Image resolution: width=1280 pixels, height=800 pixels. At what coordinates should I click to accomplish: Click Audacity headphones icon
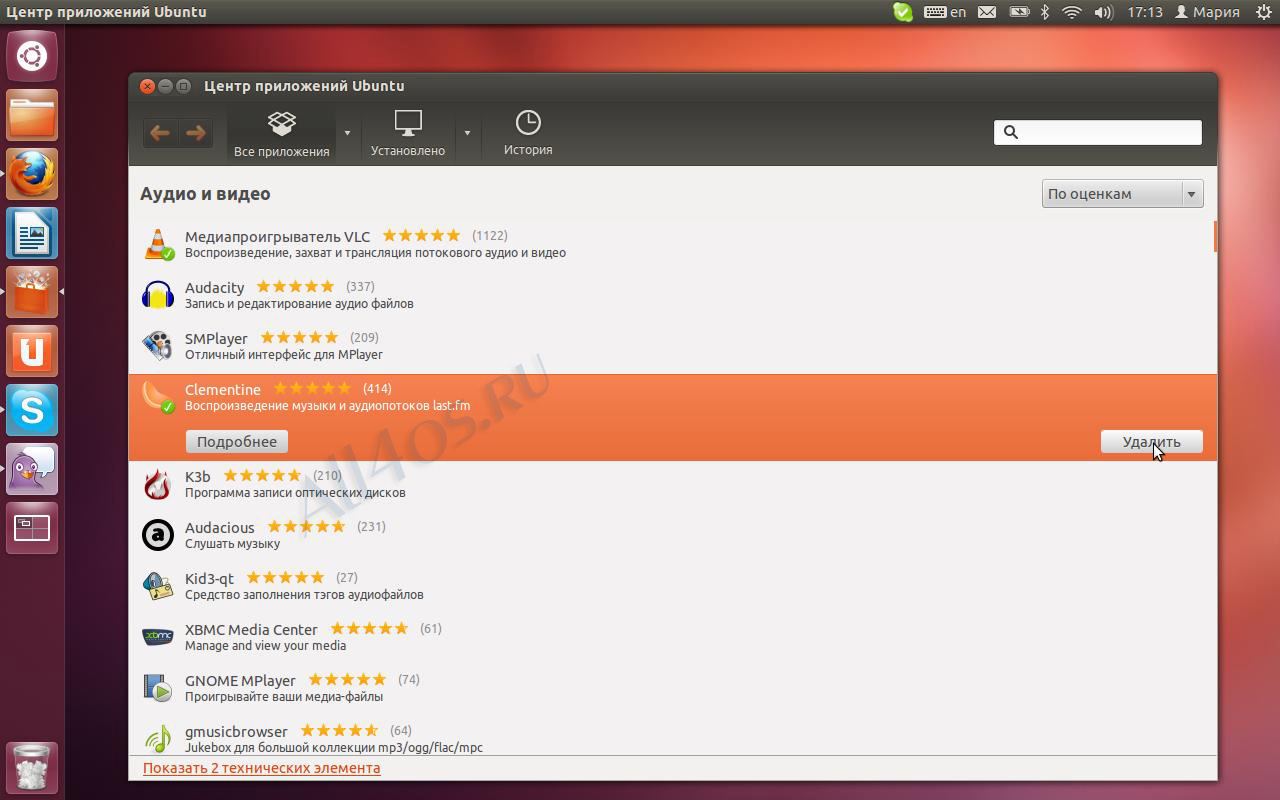point(158,295)
